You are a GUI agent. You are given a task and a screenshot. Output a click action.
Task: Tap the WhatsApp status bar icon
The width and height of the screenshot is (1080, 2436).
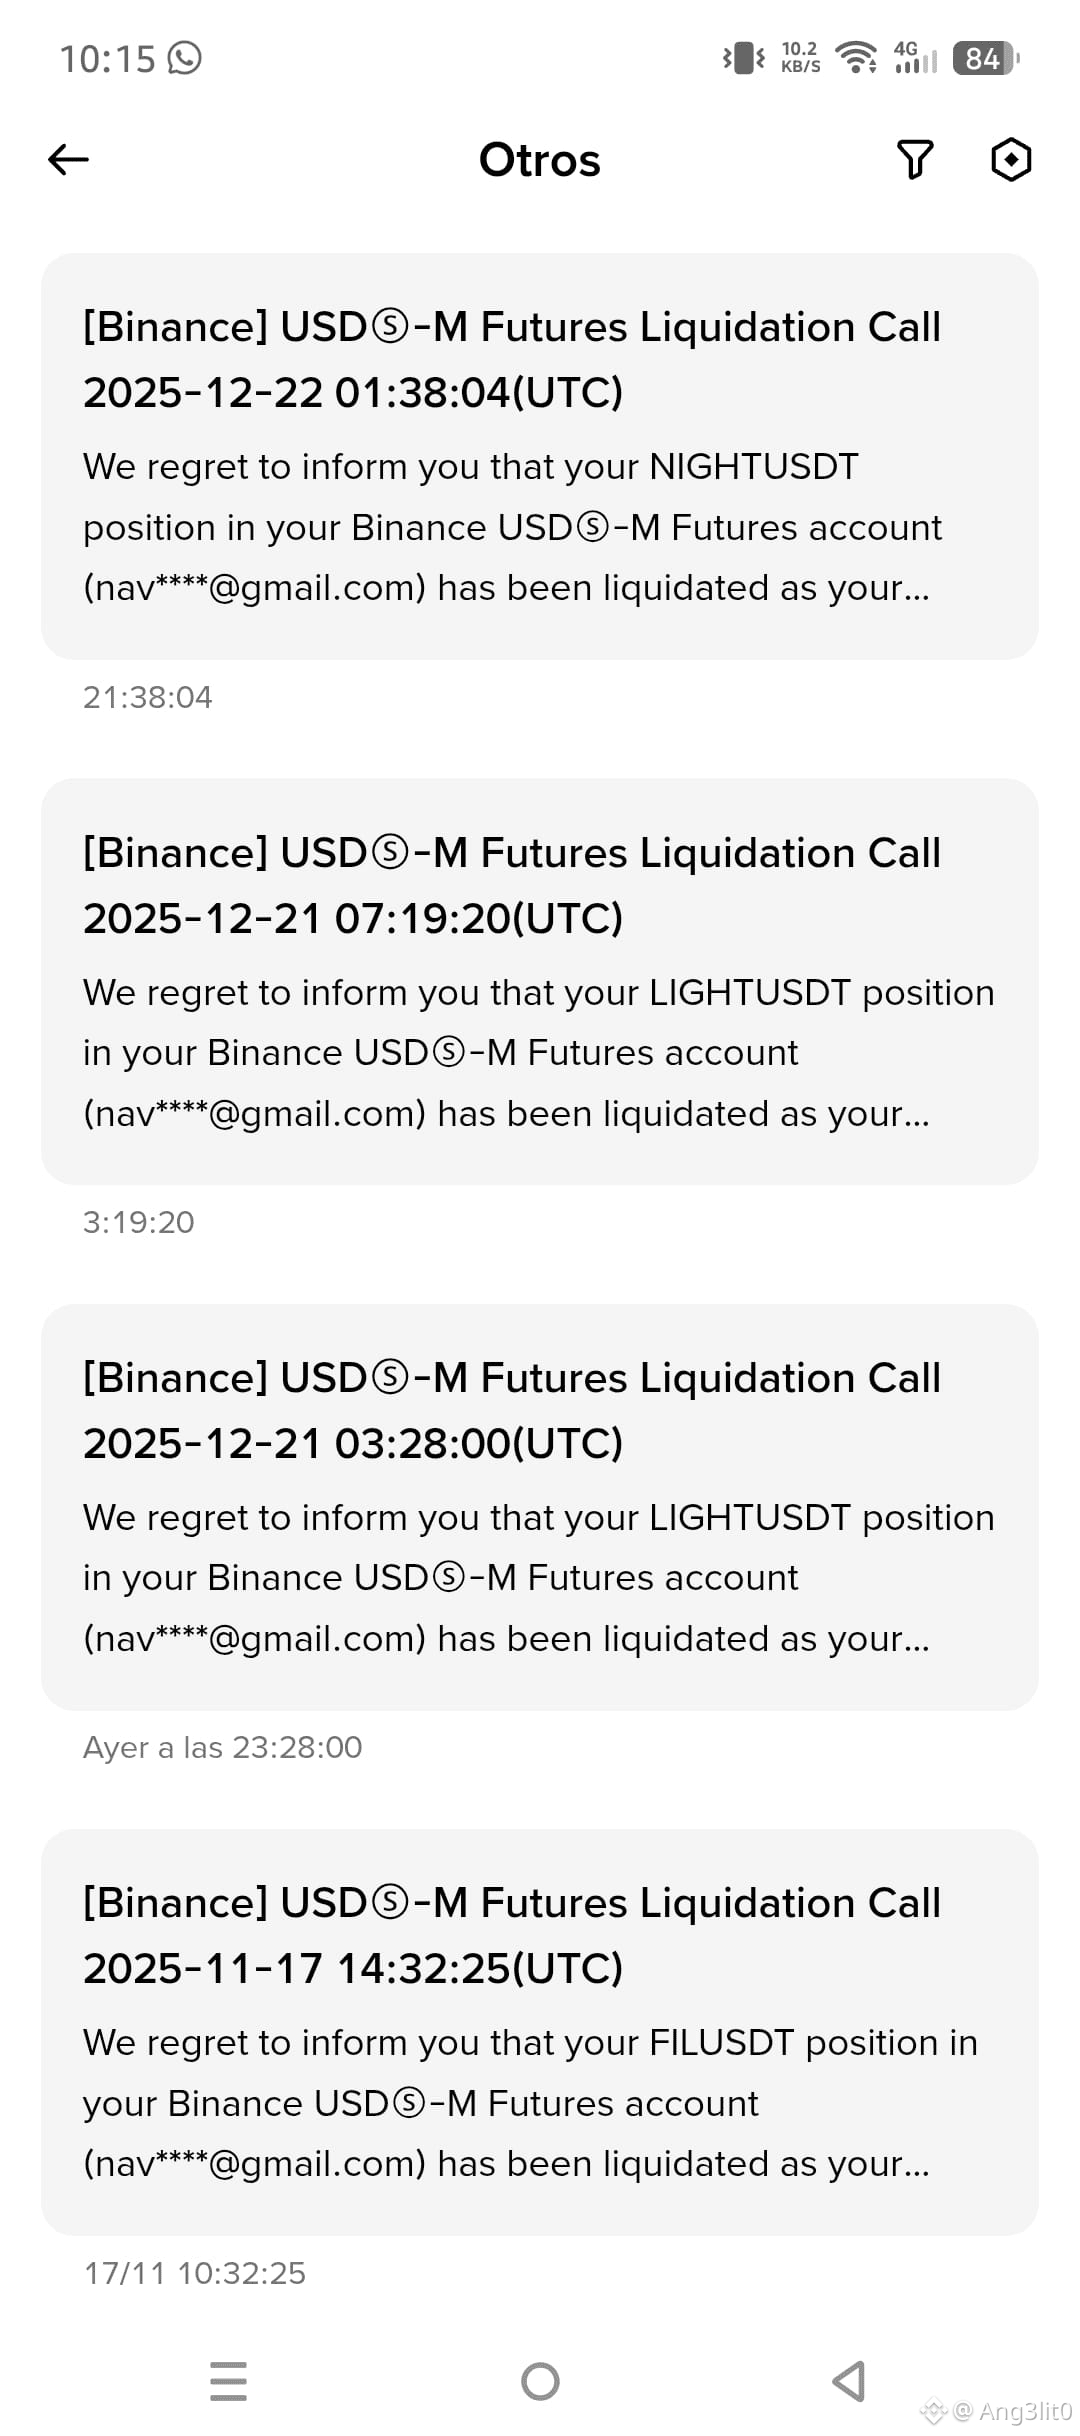pos(184,58)
